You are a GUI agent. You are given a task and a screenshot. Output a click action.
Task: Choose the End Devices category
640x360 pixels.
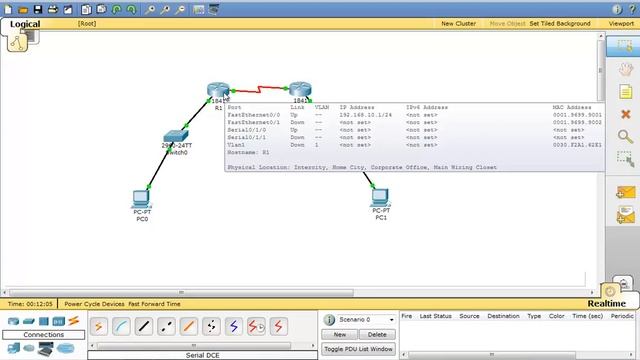(13, 349)
